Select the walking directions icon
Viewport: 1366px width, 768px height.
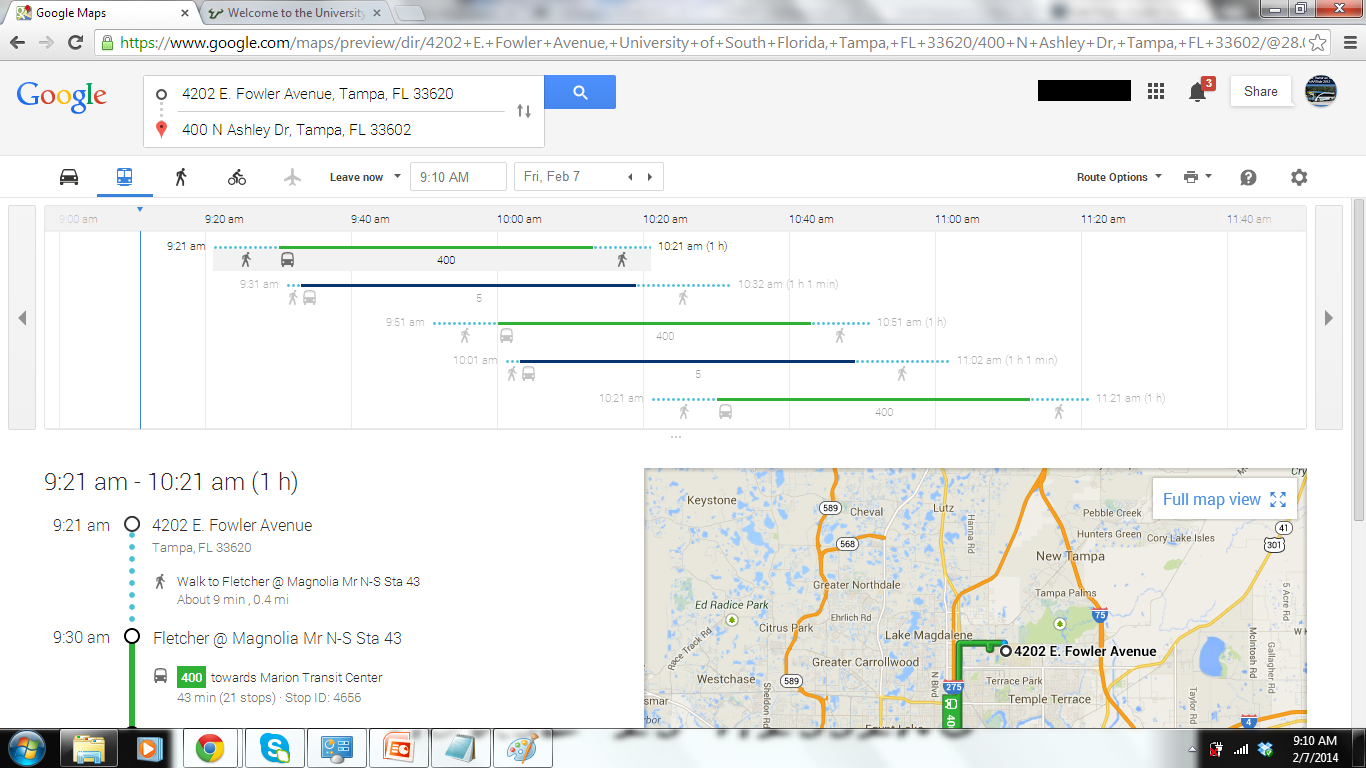[181, 177]
